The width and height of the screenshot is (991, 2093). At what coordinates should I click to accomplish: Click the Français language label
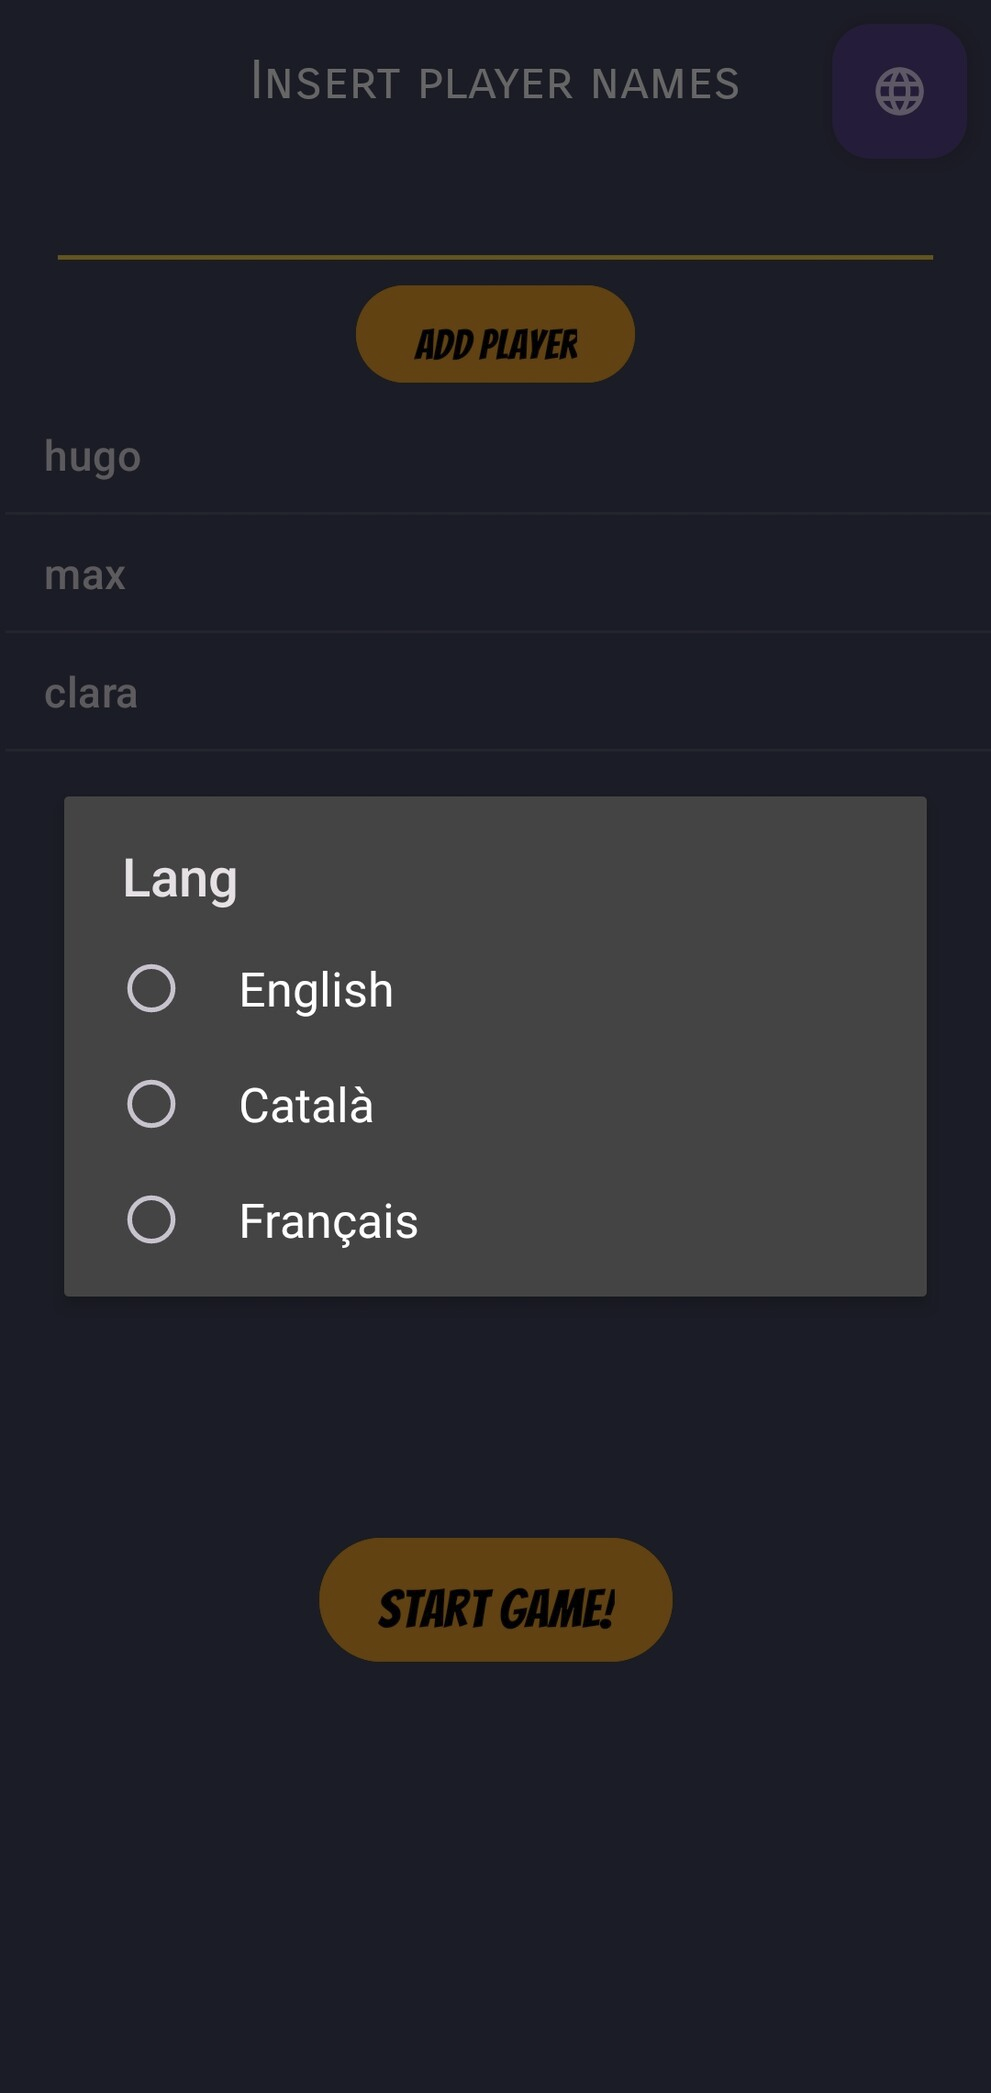(x=328, y=1221)
